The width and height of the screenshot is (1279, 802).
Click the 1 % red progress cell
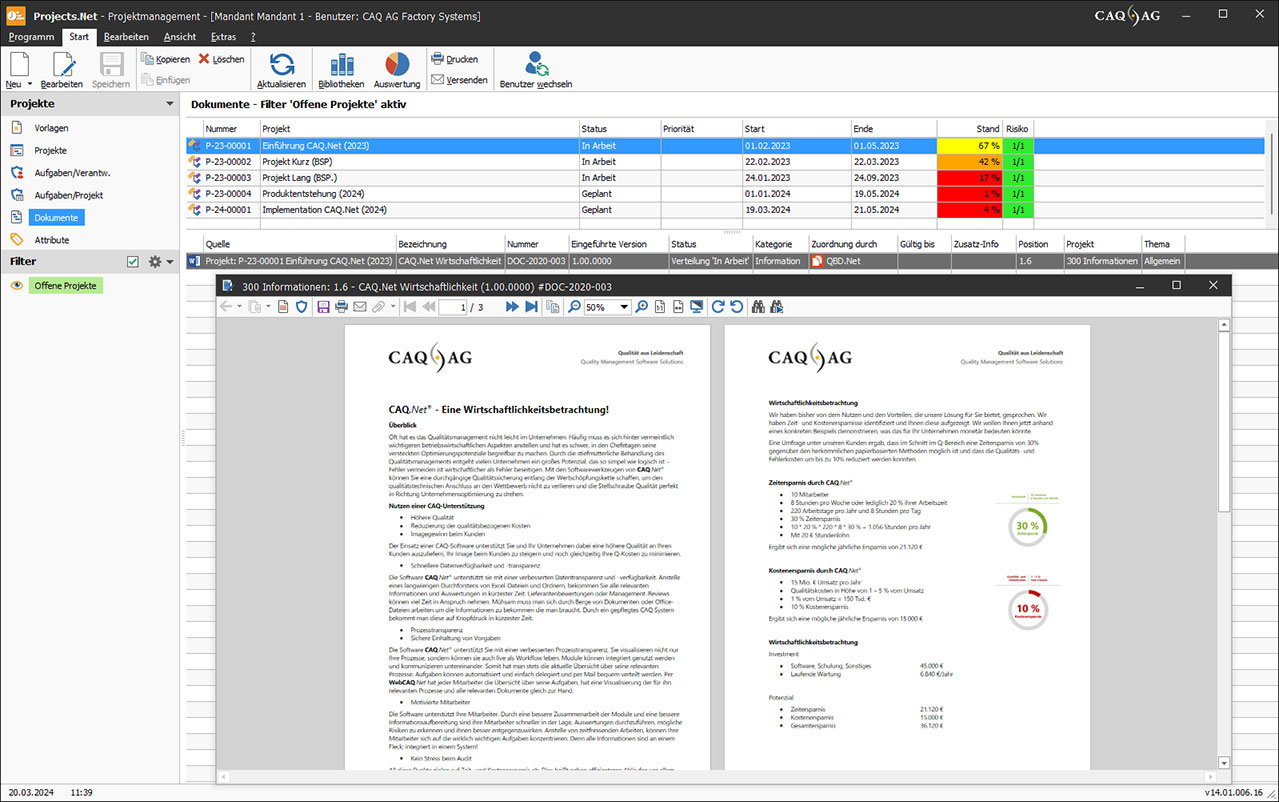pyautogui.click(x=969, y=194)
